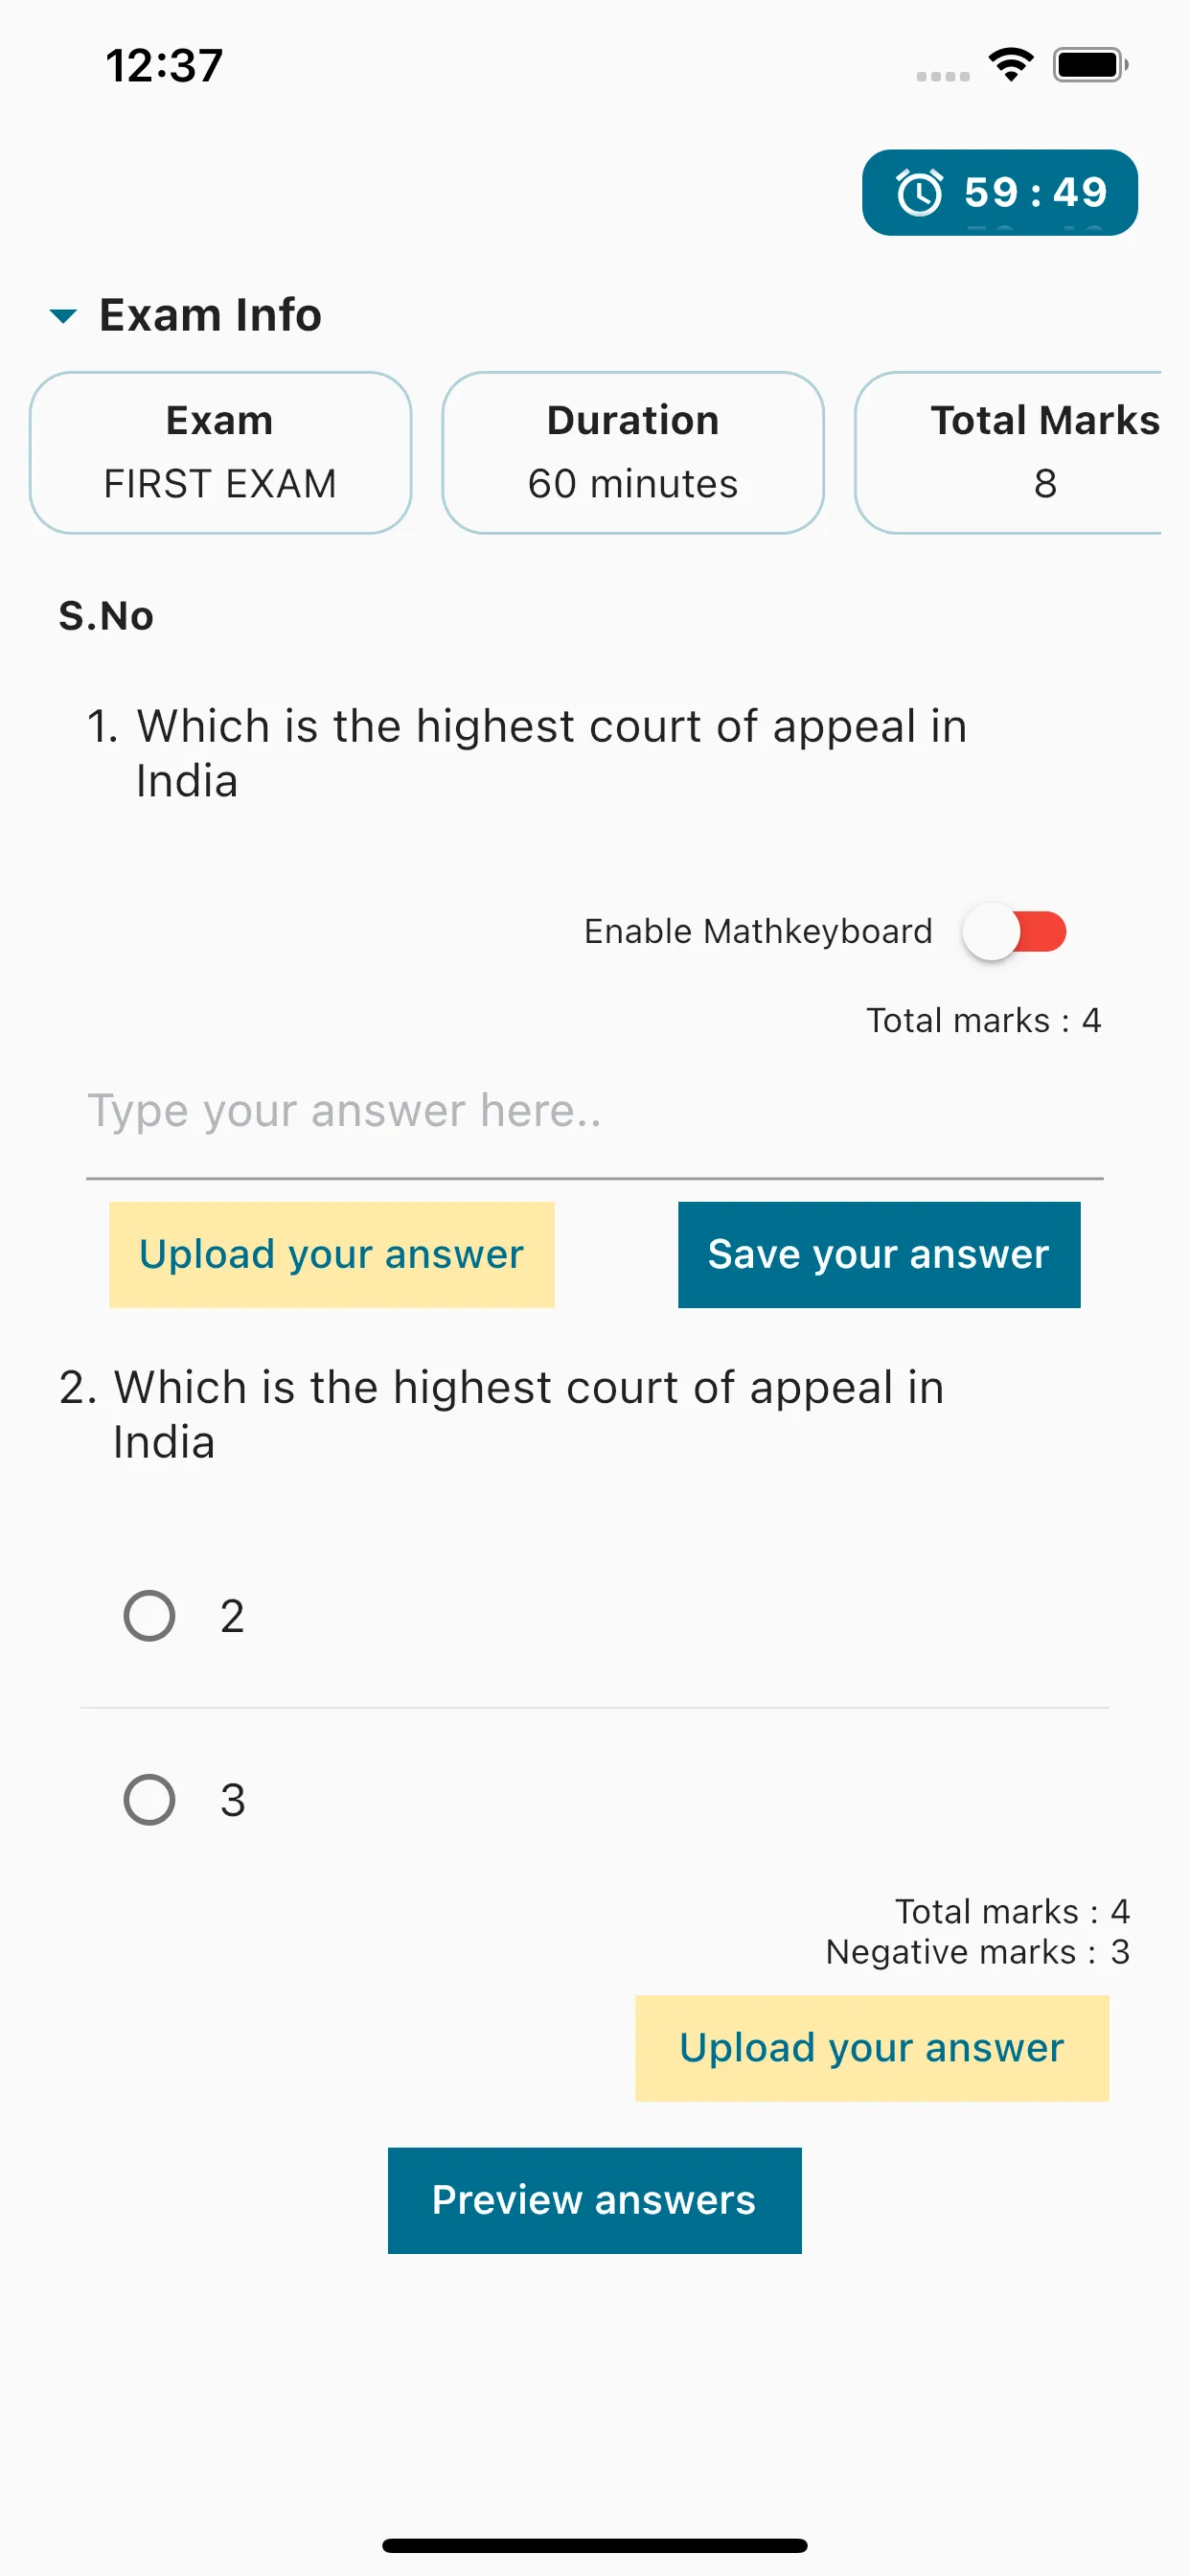
Task: Click Upload your answer for question 2
Action: tap(872, 2047)
